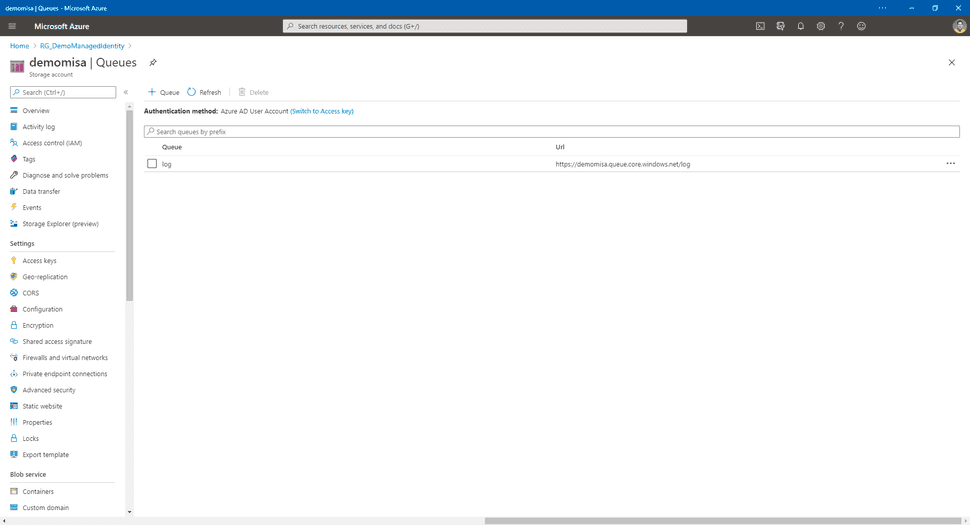Refresh the queues list
This screenshot has width=970, height=525.
coord(204,92)
